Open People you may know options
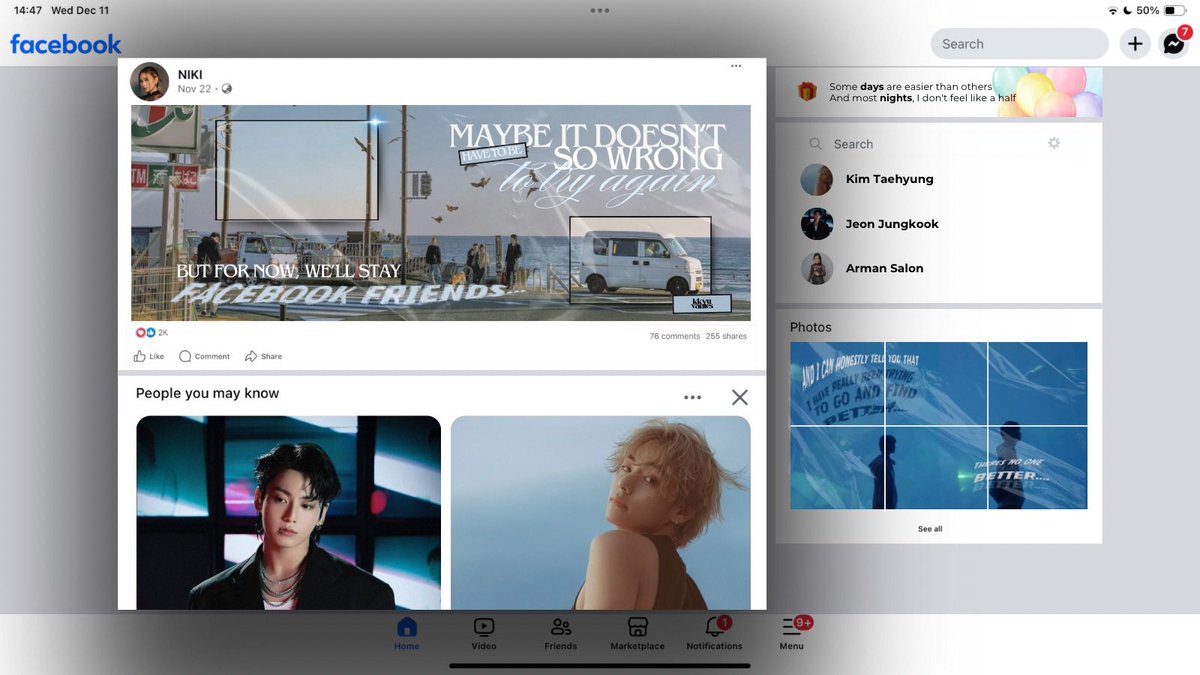This screenshot has height=675, width=1200. pyautogui.click(x=693, y=397)
